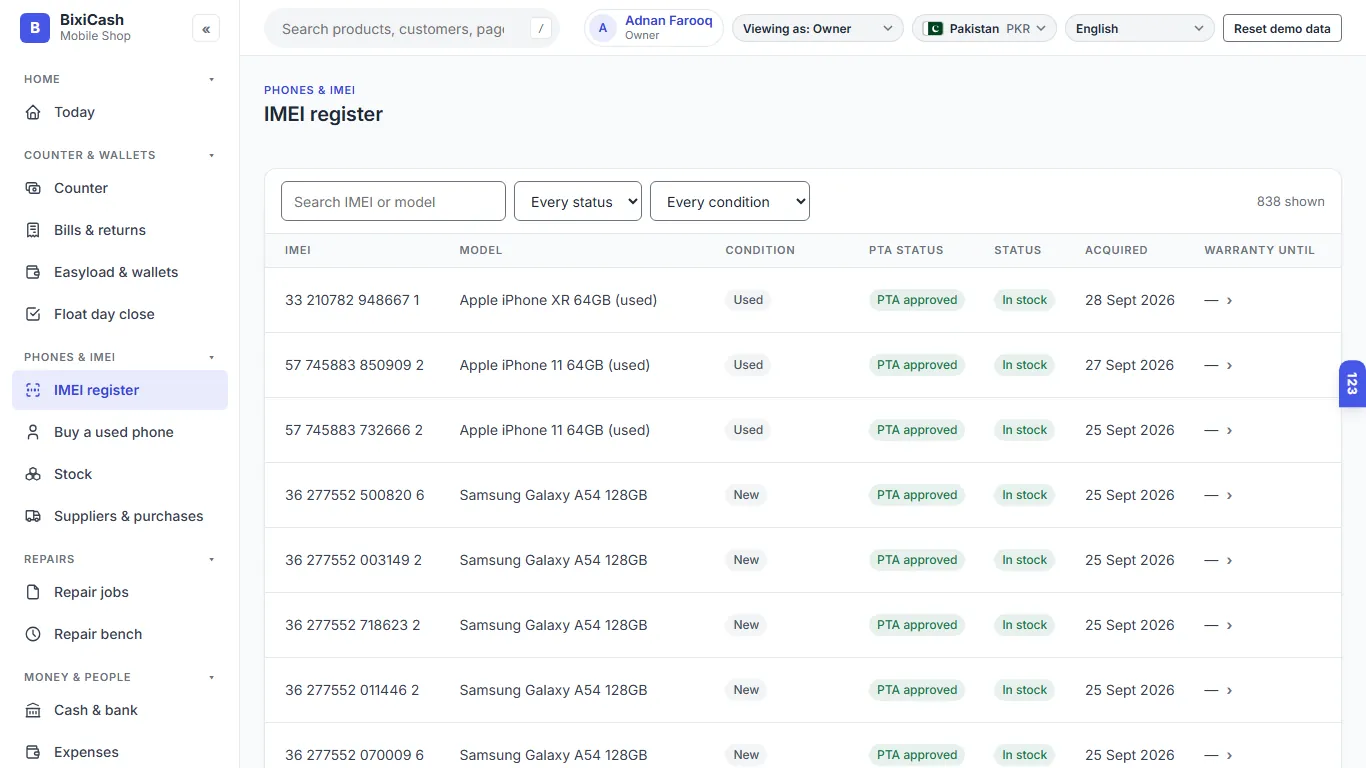Open the Every status dropdown
The image size is (1366, 768).
pyautogui.click(x=578, y=201)
